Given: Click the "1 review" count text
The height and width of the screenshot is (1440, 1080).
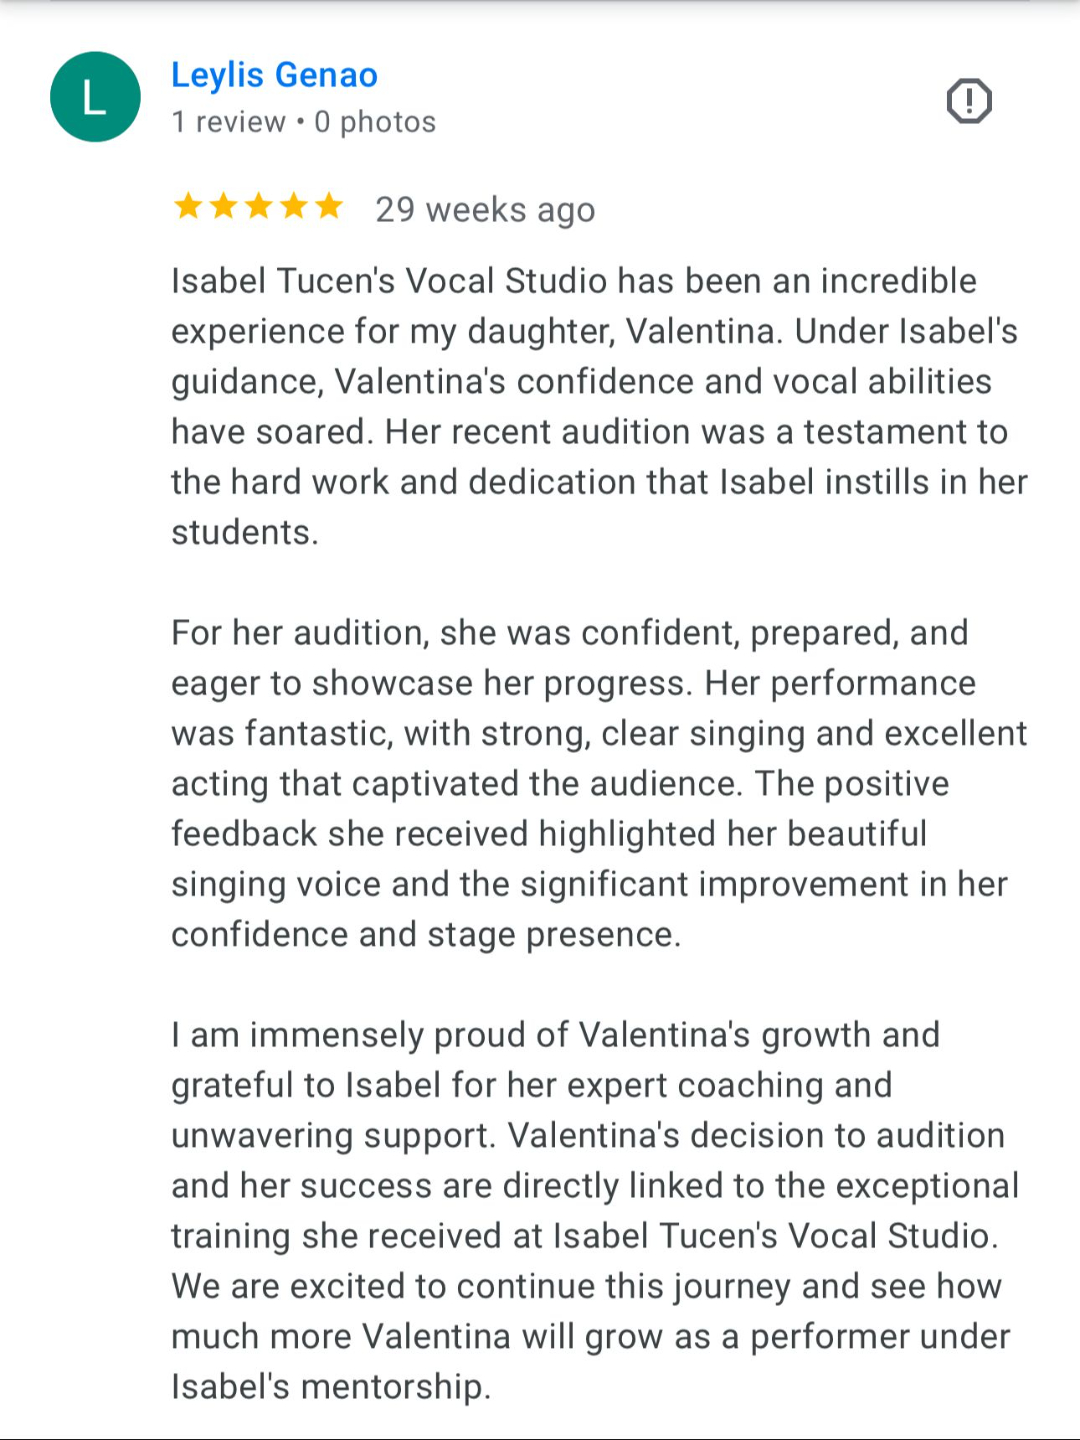Looking at the screenshot, I should [x=228, y=122].
